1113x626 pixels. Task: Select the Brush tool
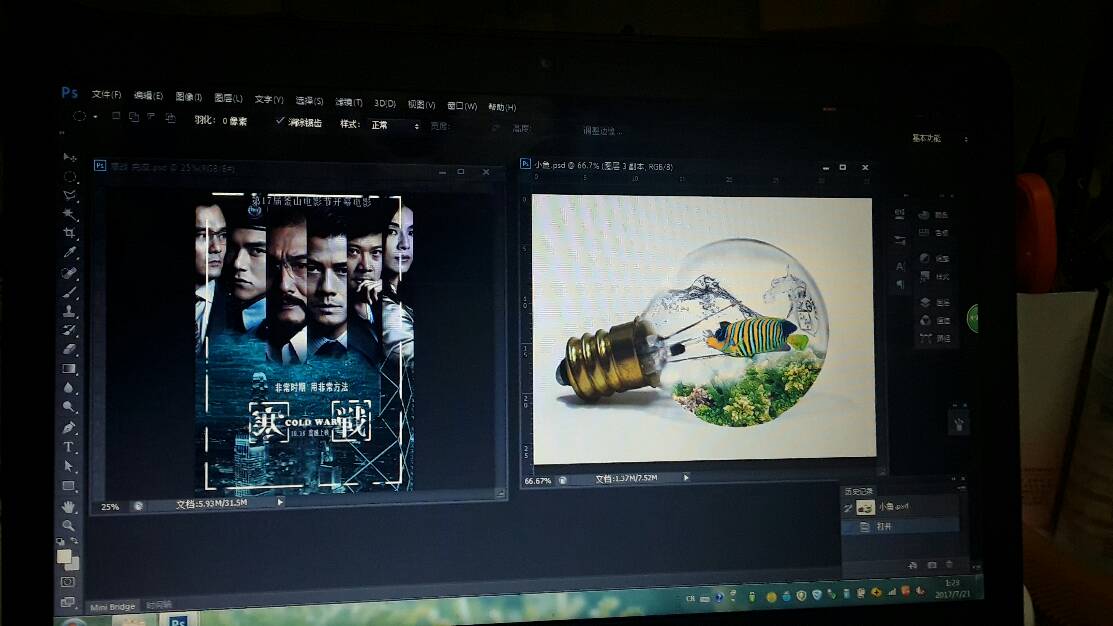point(70,291)
